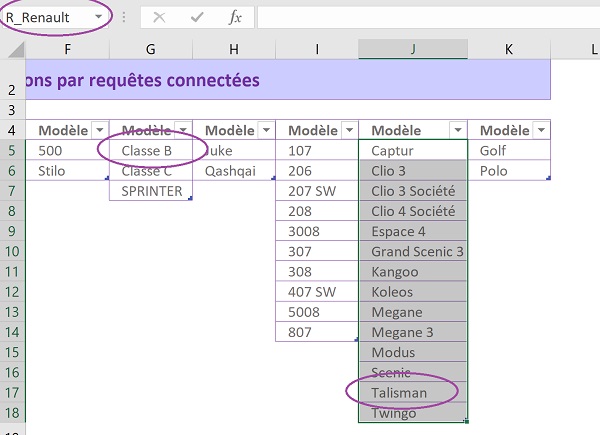Select row 10 header
The height and width of the screenshot is (435, 600).
click(12, 251)
